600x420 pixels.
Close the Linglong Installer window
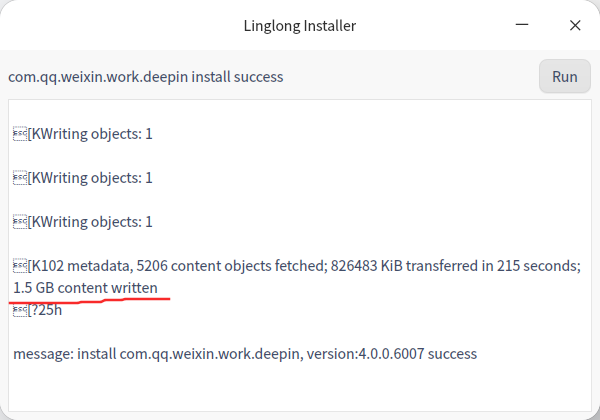pos(574,25)
